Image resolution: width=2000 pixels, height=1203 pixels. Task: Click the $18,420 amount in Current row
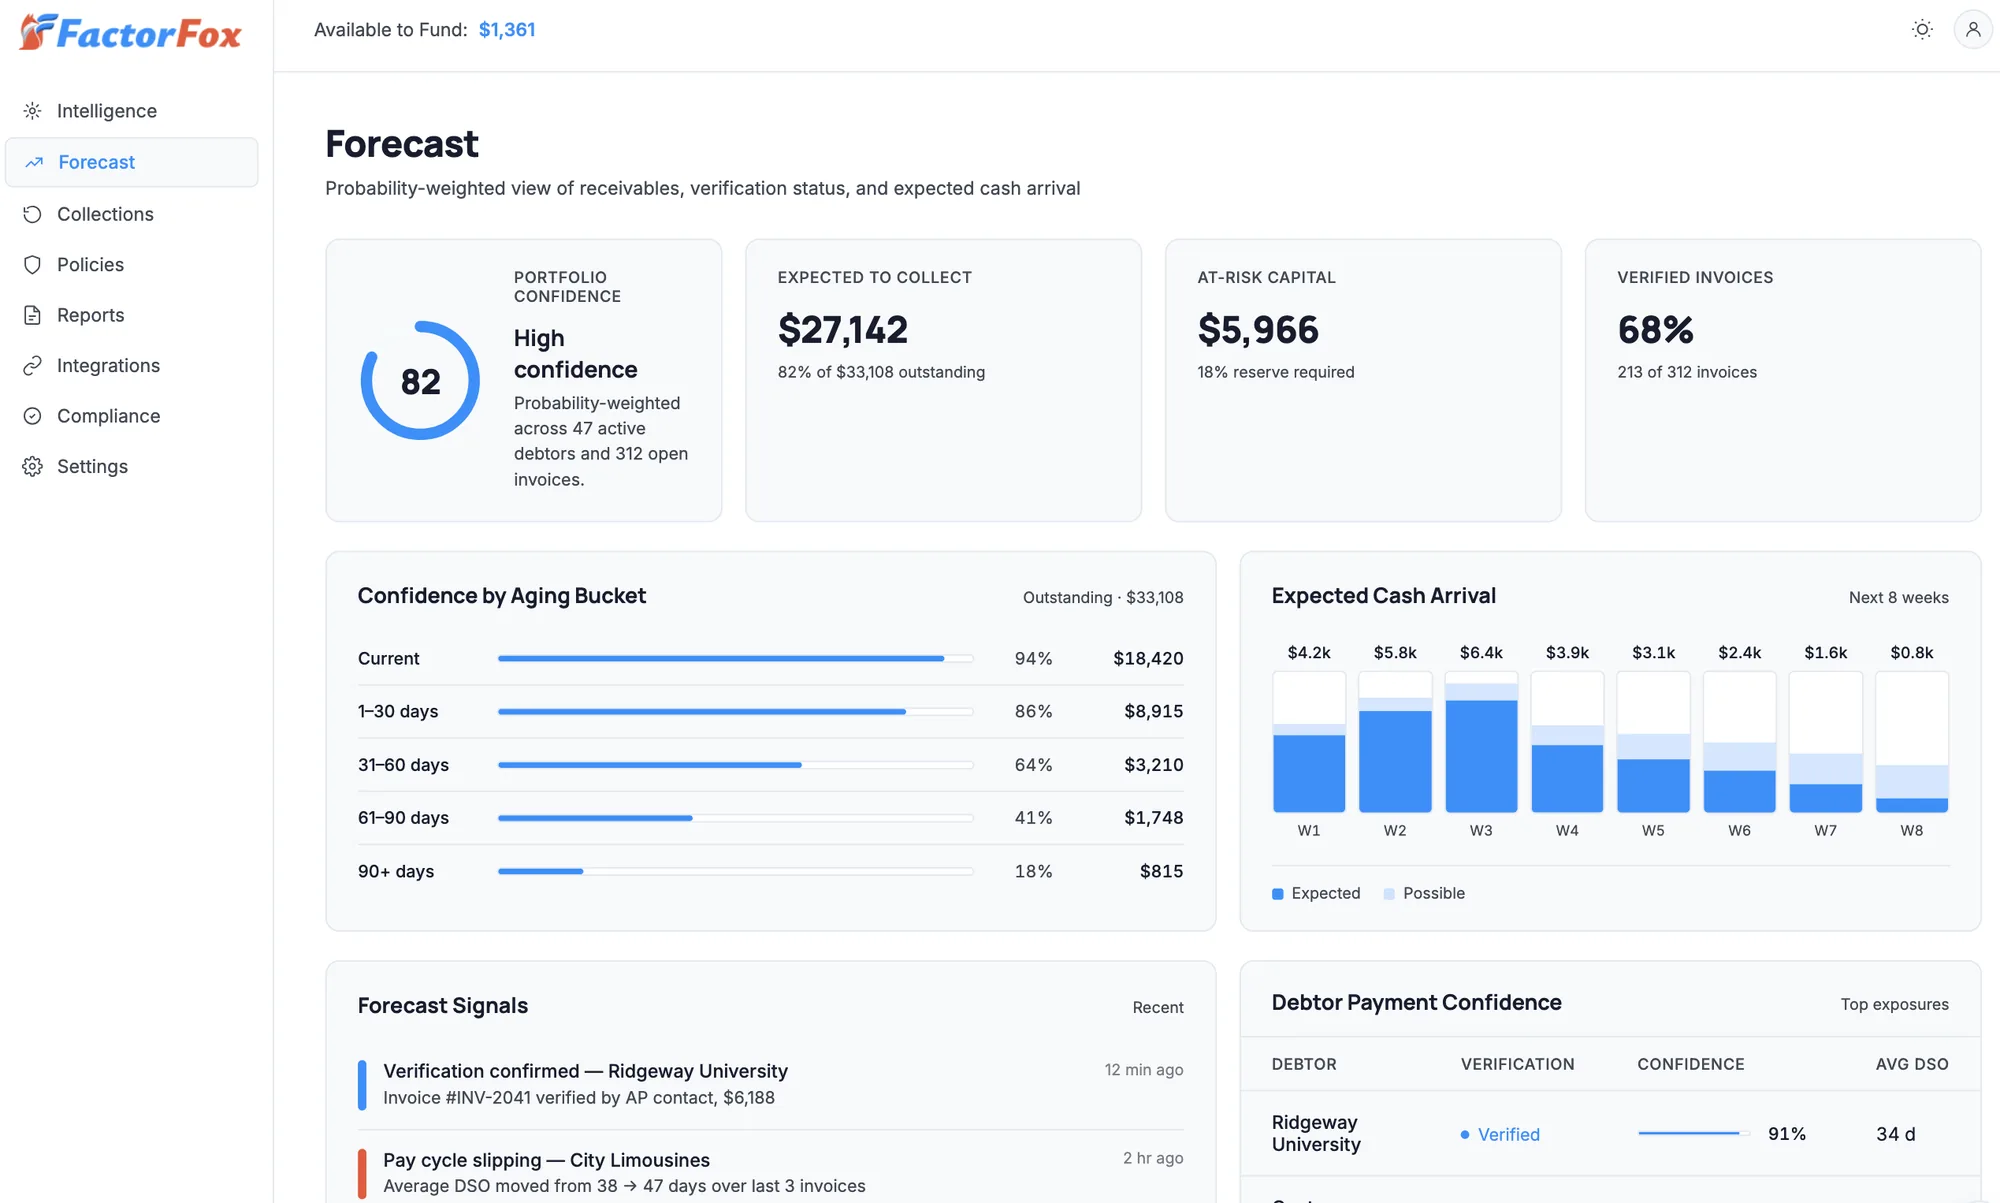tap(1148, 659)
